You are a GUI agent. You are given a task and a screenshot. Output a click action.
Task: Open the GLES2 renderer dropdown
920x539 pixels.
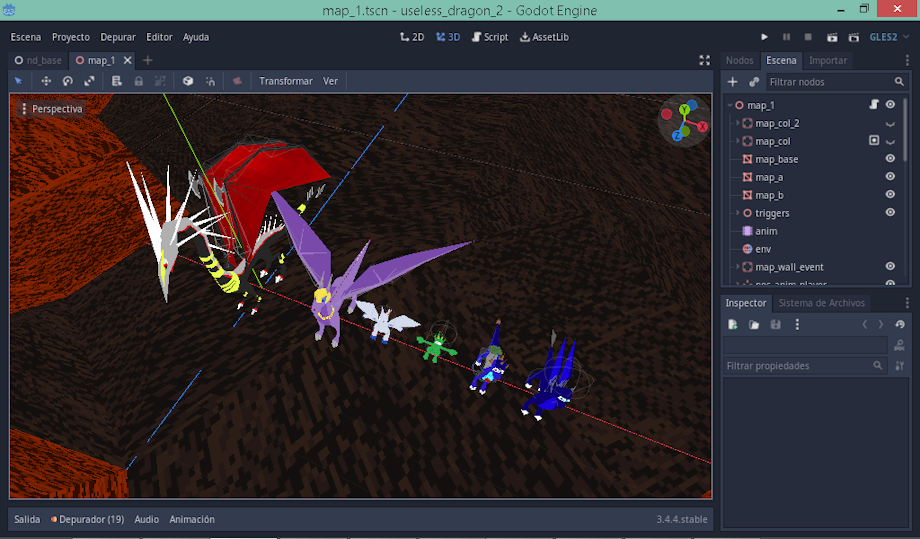click(x=888, y=37)
